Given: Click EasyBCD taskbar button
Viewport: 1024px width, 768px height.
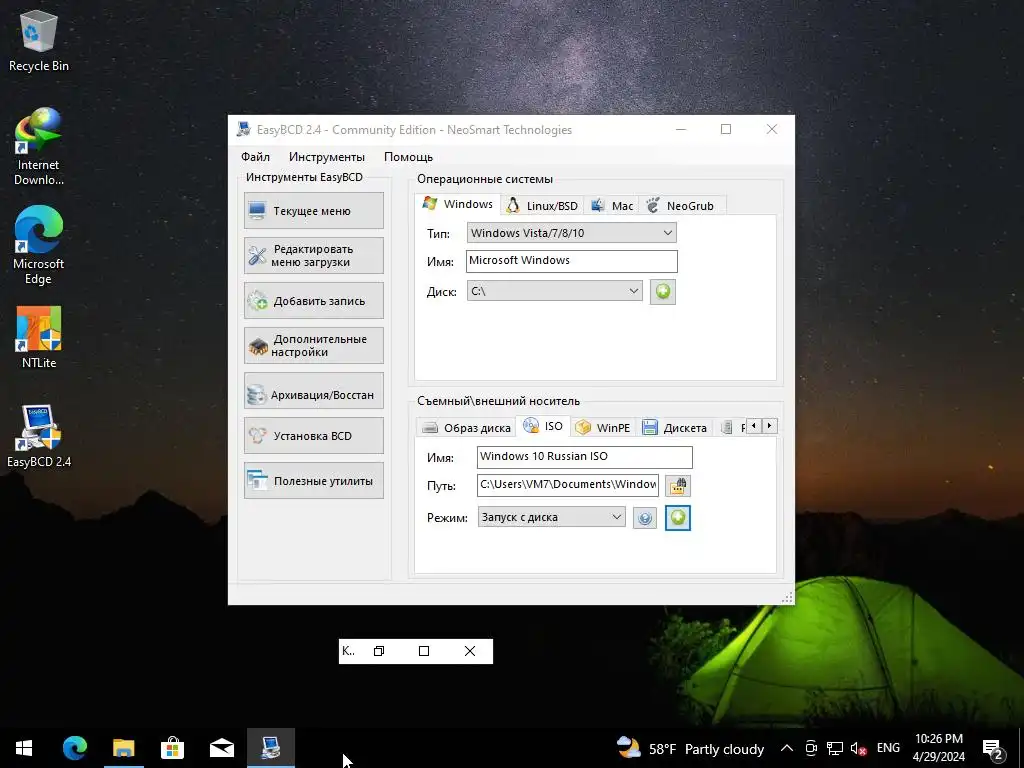Looking at the screenshot, I should coord(270,748).
